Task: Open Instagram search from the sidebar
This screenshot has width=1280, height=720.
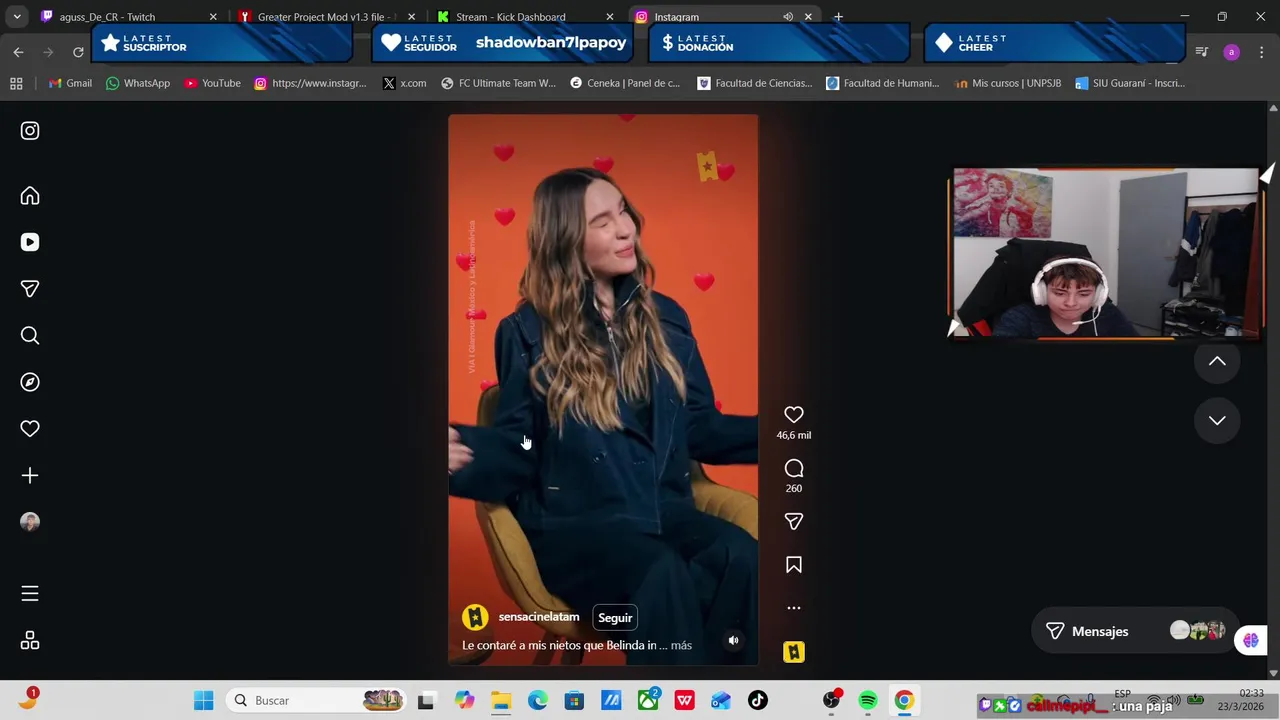Action: [x=30, y=336]
